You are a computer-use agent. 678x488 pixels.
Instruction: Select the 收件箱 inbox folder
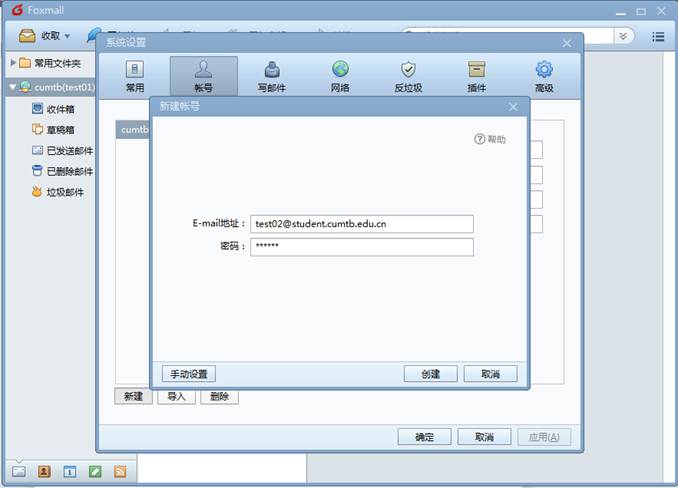pos(62,109)
